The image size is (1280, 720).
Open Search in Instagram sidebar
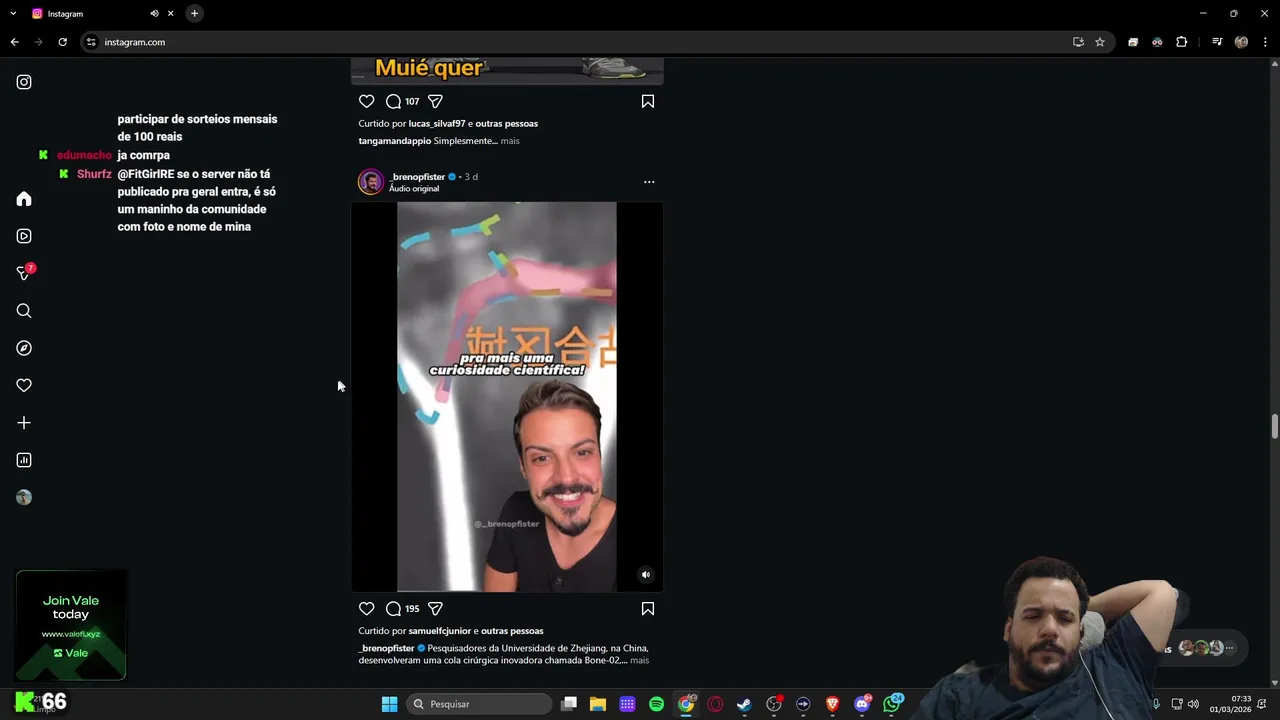click(x=24, y=311)
